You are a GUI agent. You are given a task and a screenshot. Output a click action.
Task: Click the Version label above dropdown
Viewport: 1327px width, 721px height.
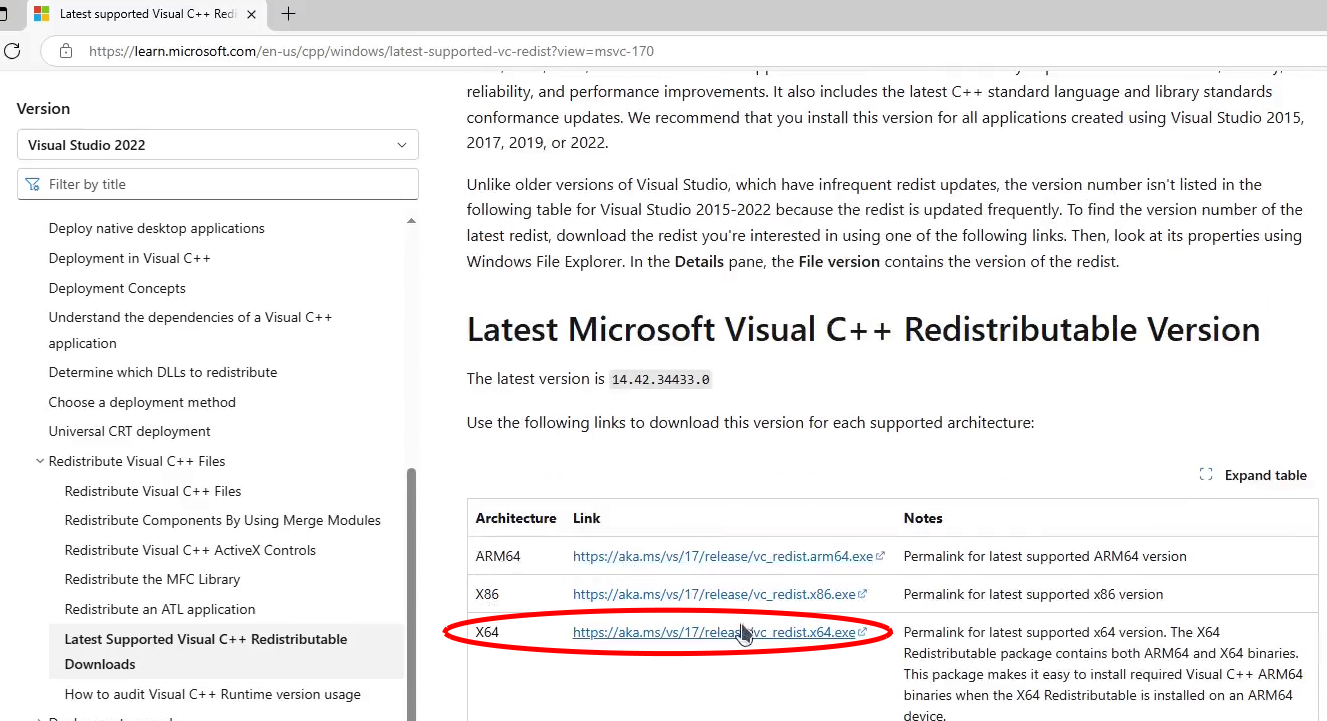coord(43,108)
